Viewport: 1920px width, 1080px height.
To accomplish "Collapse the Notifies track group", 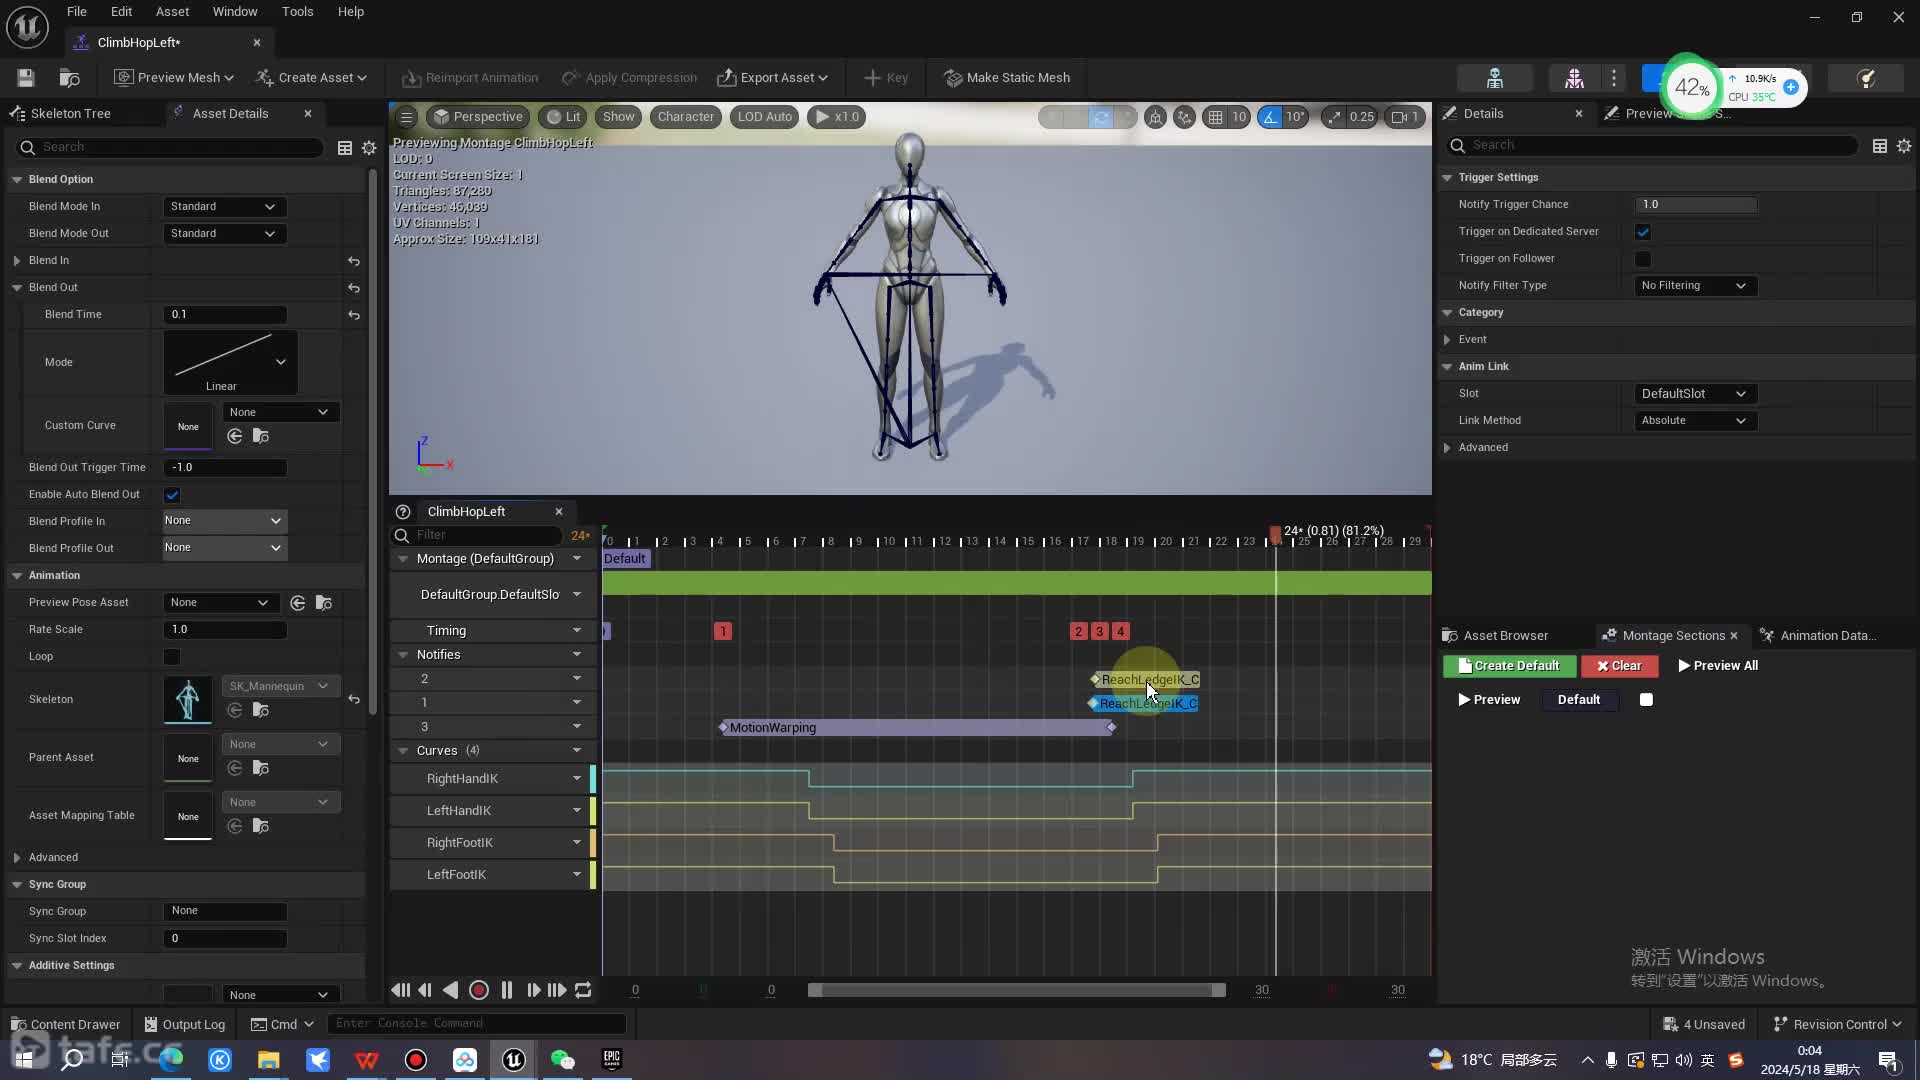I will [x=403, y=655].
